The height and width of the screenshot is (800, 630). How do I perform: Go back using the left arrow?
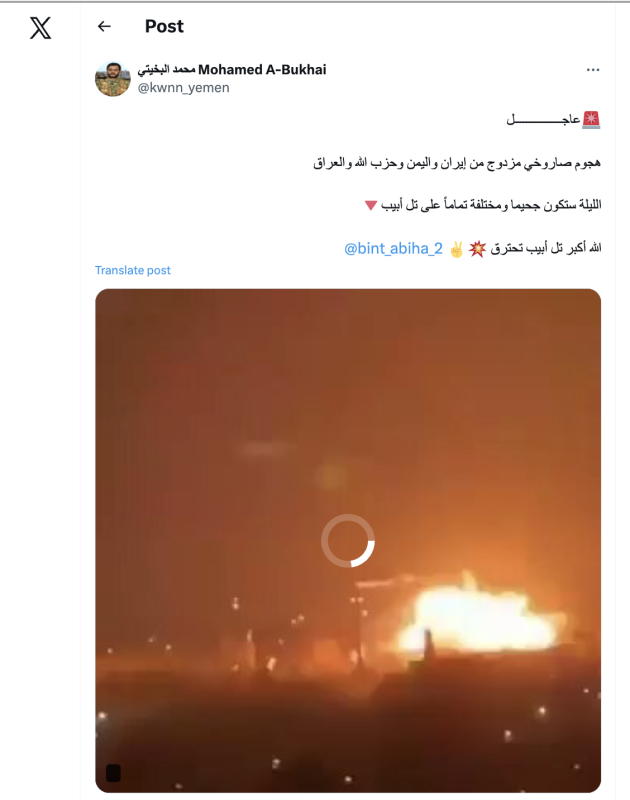pyautogui.click(x=104, y=26)
